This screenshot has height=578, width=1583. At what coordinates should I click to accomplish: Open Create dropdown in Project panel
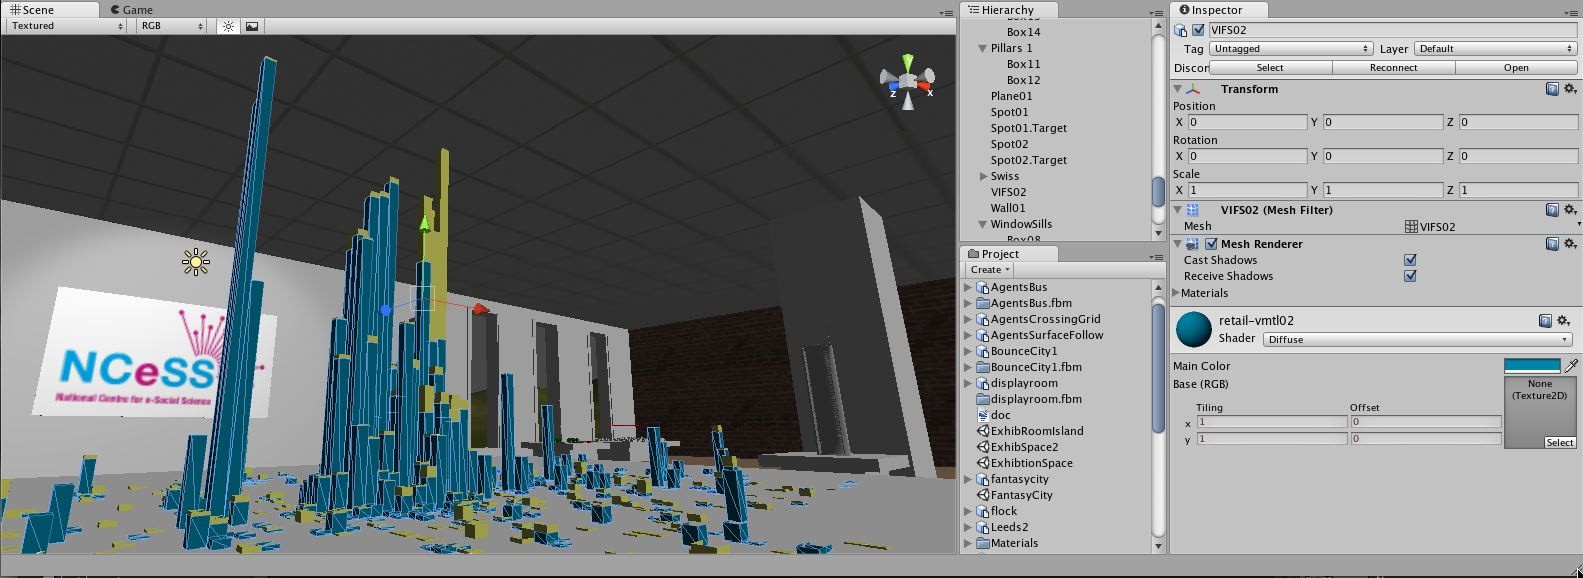pyautogui.click(x=990, y=270)
